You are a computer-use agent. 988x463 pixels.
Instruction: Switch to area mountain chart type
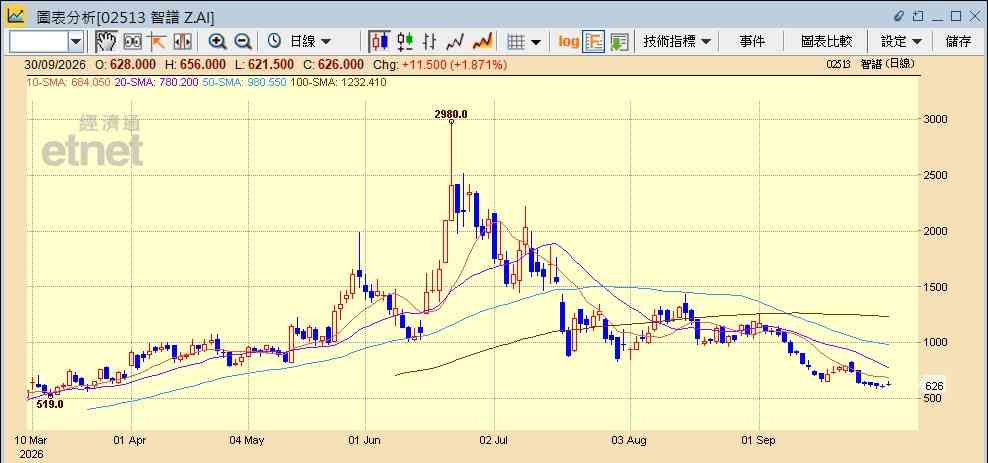click(482, 42)
